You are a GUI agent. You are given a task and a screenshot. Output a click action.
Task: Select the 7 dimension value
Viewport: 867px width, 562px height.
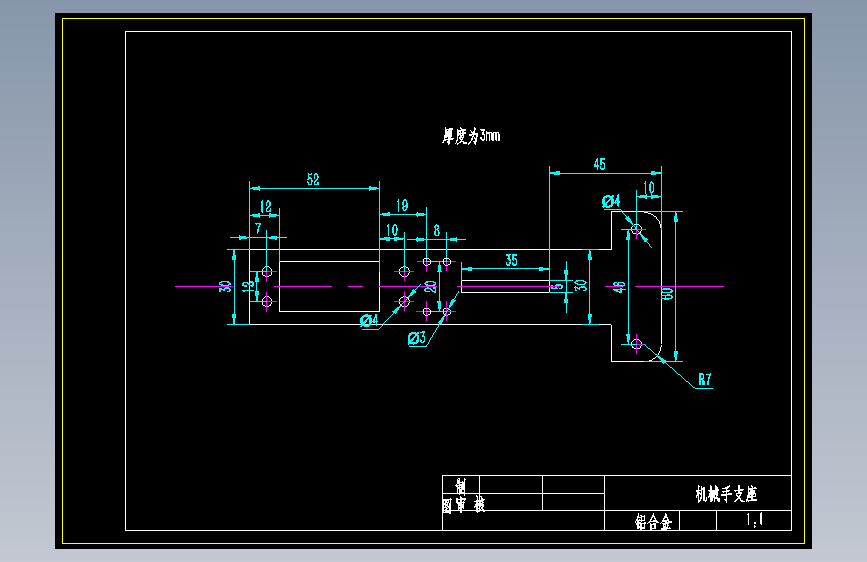258,228
